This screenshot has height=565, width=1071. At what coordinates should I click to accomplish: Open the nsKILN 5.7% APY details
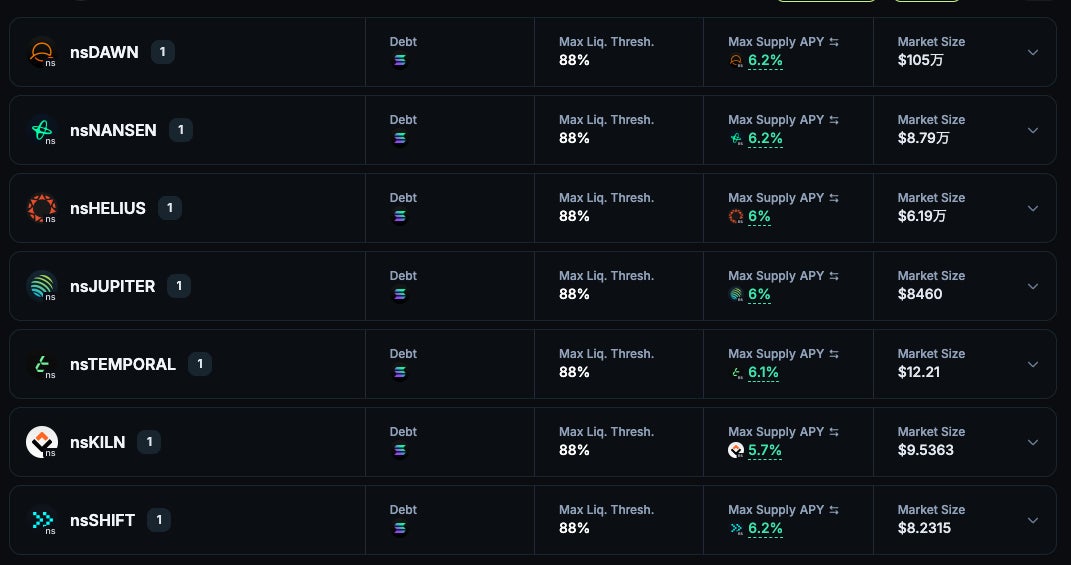[765, 451]
